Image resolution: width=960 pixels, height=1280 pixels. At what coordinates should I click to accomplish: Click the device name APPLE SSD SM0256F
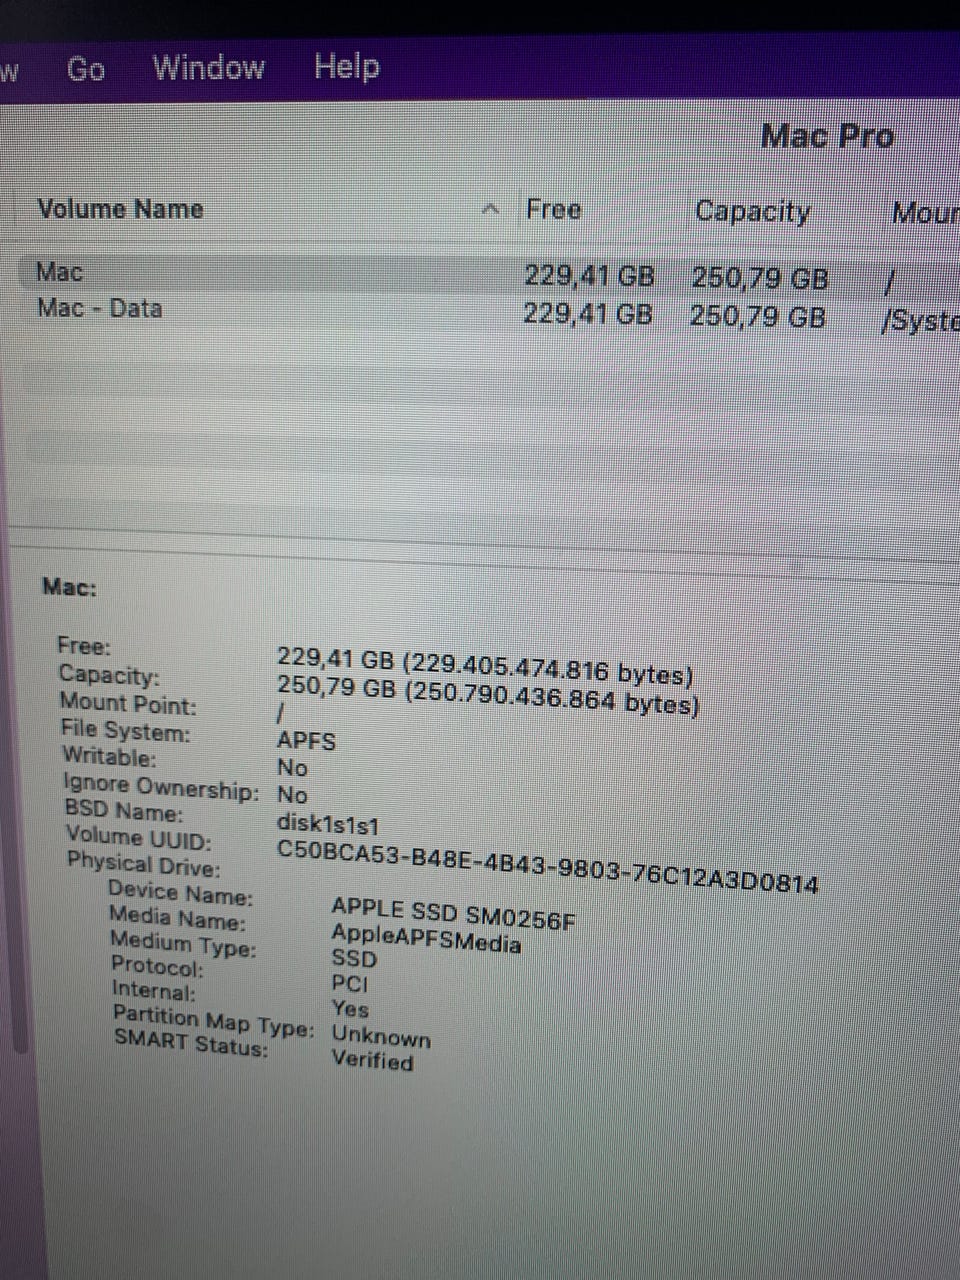tap(453, 913)
